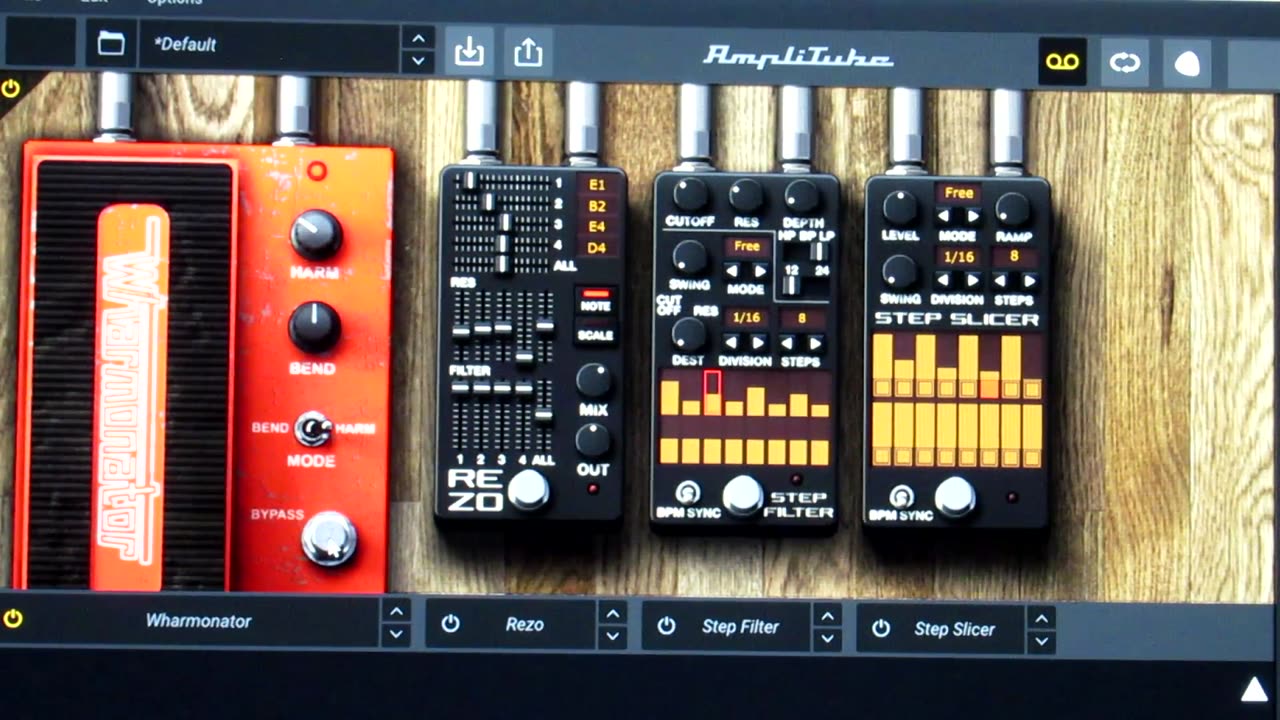Screen dimensions: 1280x720
Task: Click Step Filter MODE left arrow
Action: [733, 271]
